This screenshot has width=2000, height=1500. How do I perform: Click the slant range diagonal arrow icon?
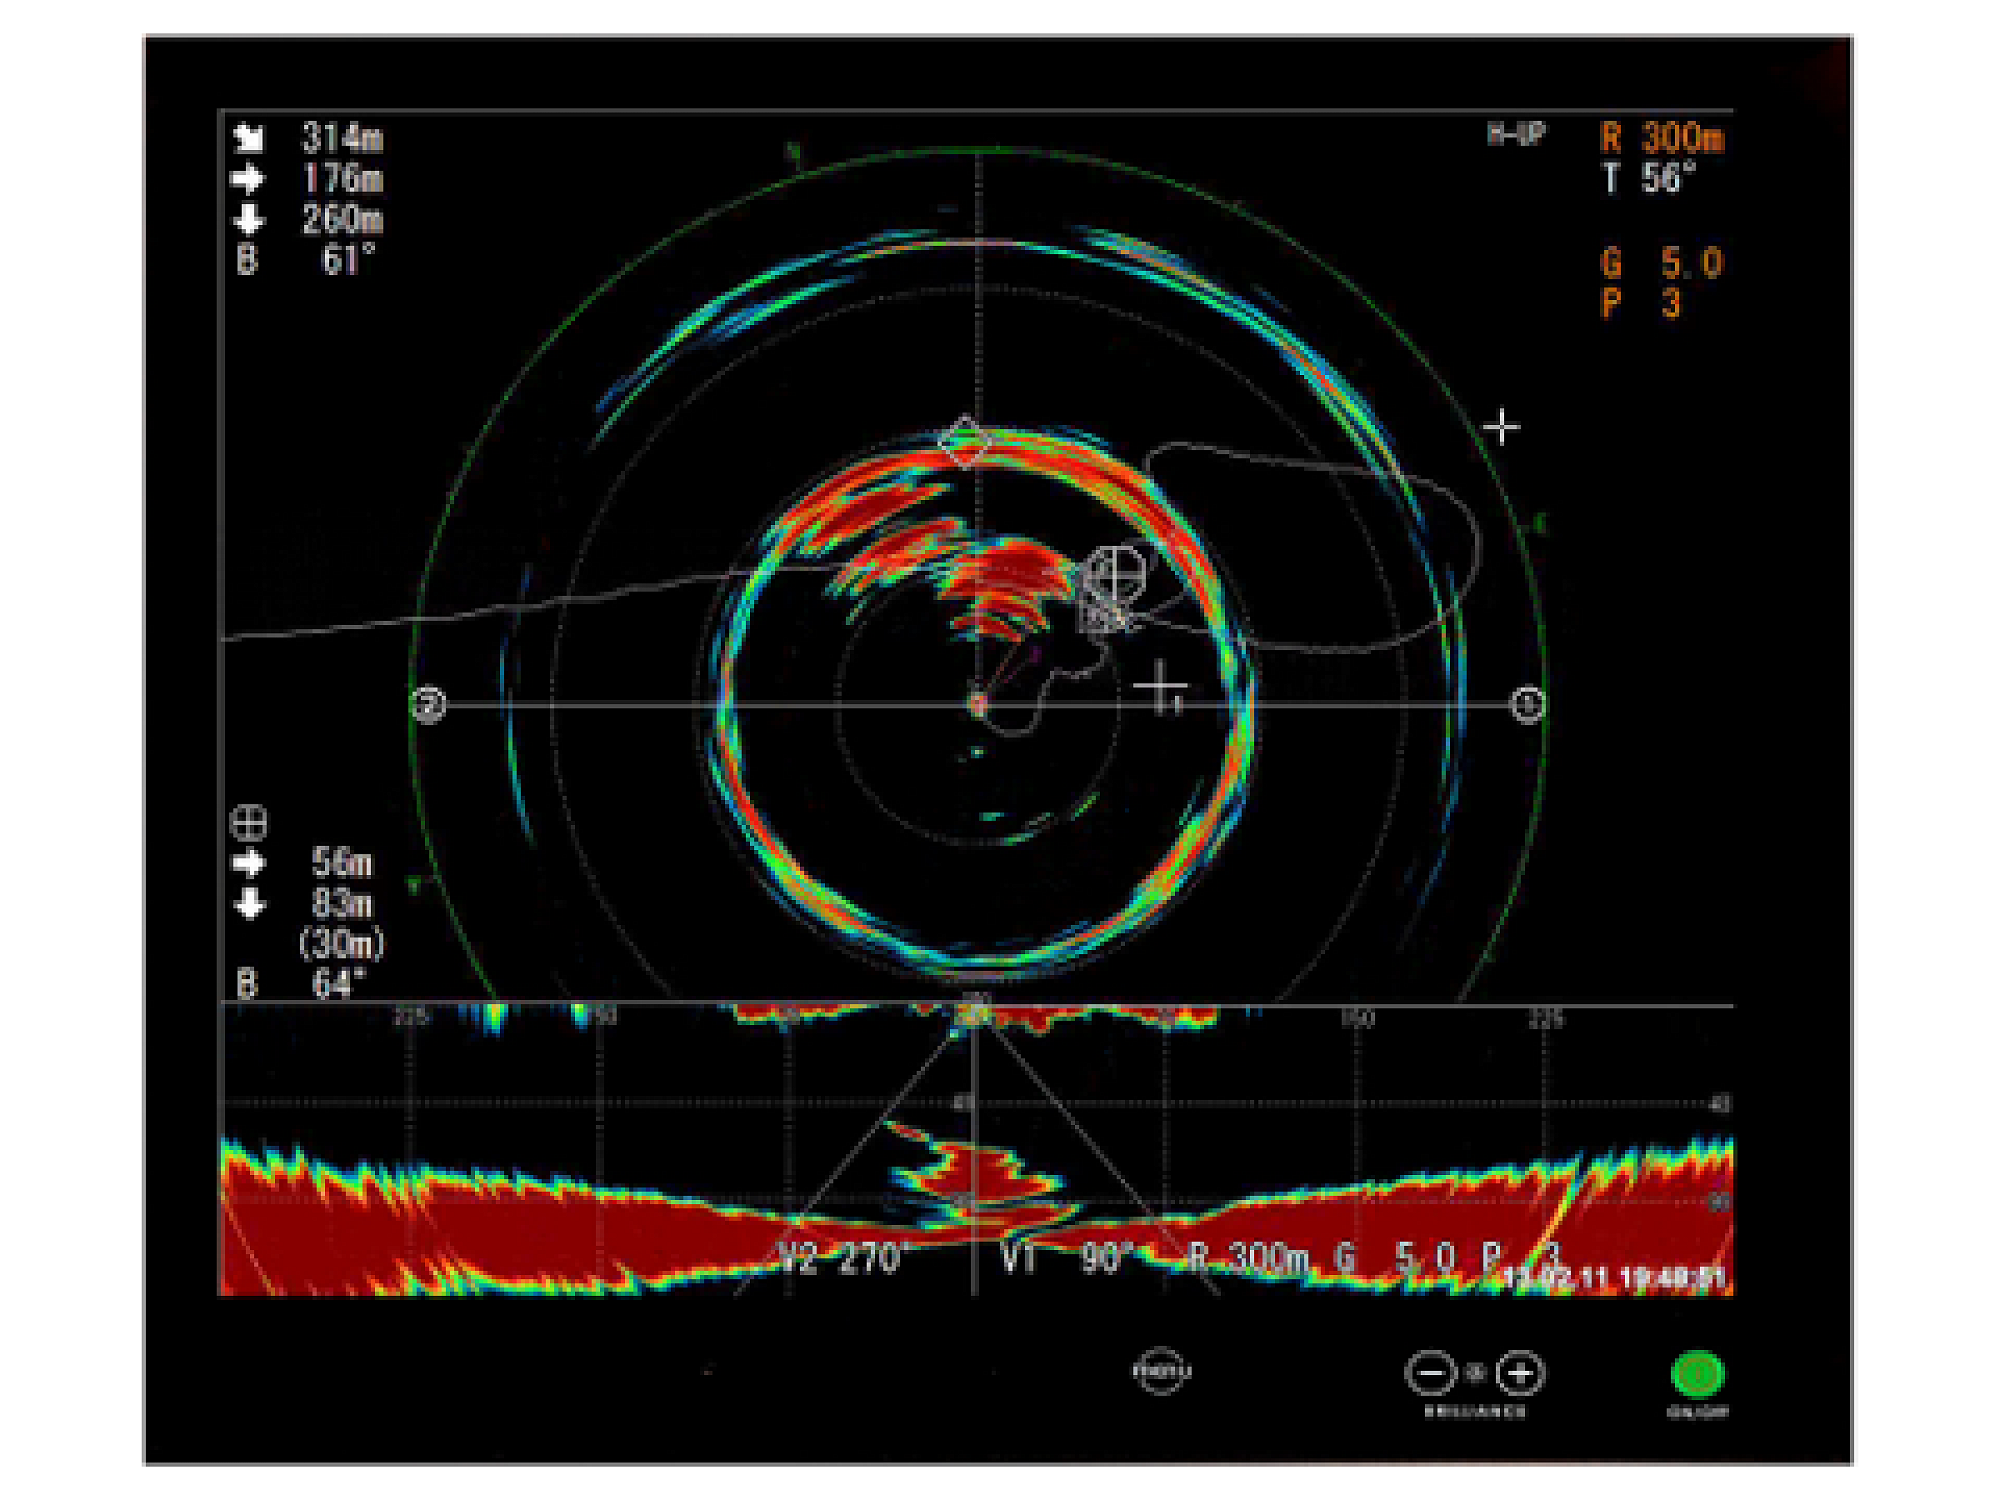click(x=249, y=137)
